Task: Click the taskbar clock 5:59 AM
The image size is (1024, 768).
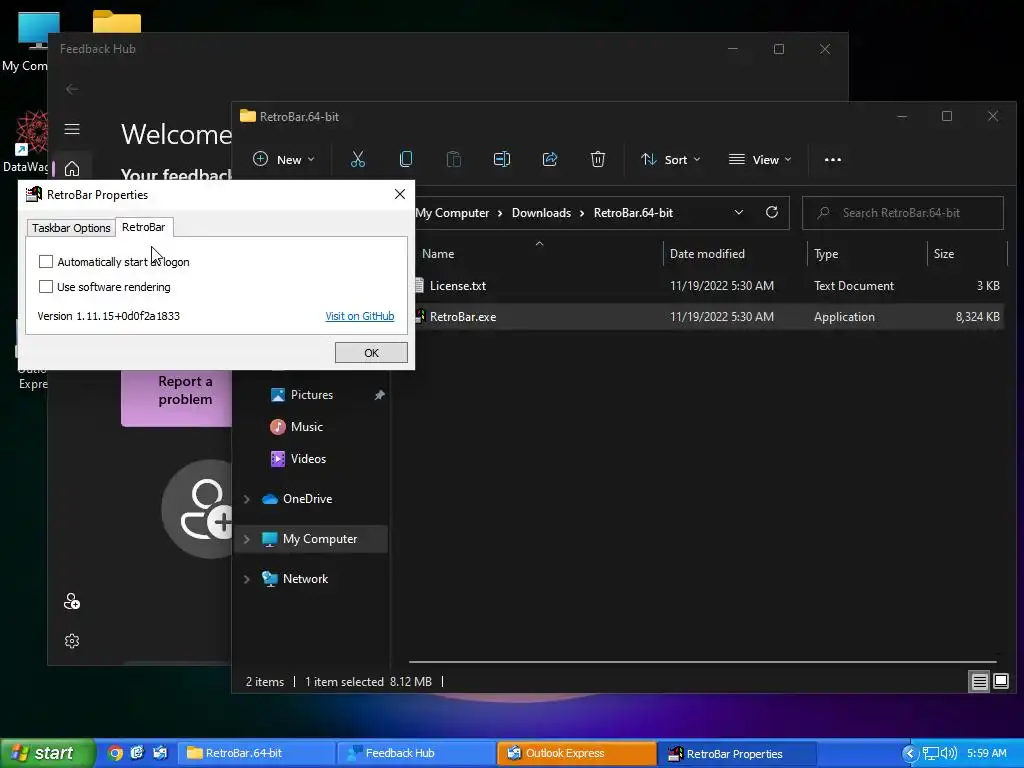Action: [987, 753]
